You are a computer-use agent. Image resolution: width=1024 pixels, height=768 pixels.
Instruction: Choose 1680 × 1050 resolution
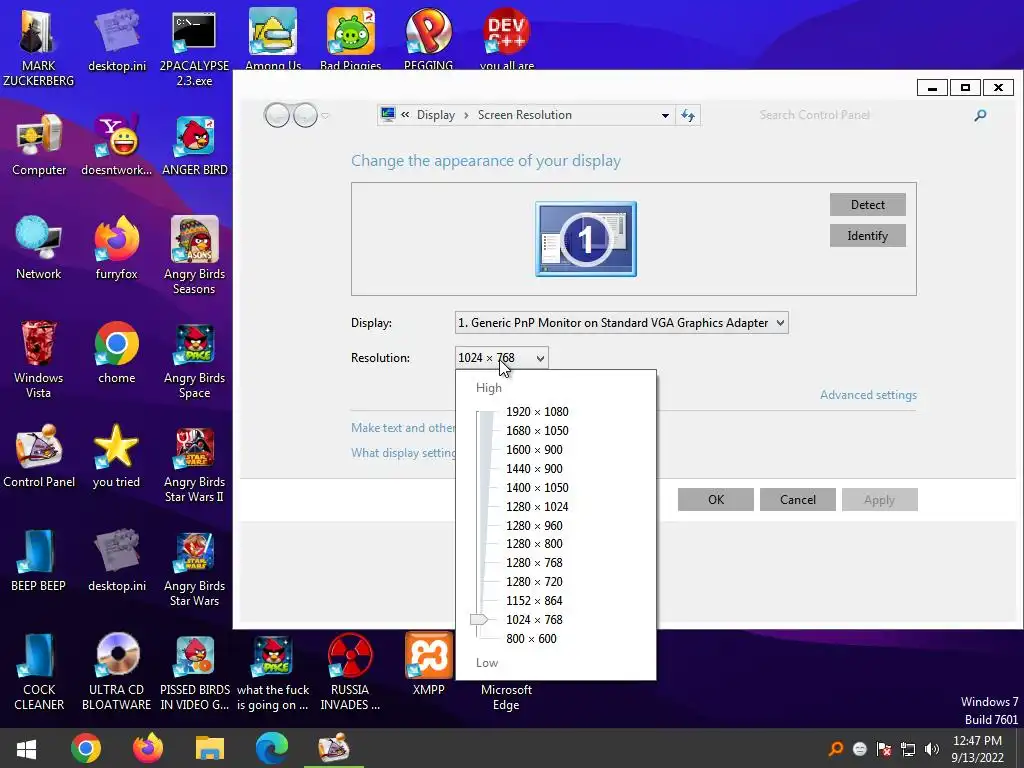point(537,430)
